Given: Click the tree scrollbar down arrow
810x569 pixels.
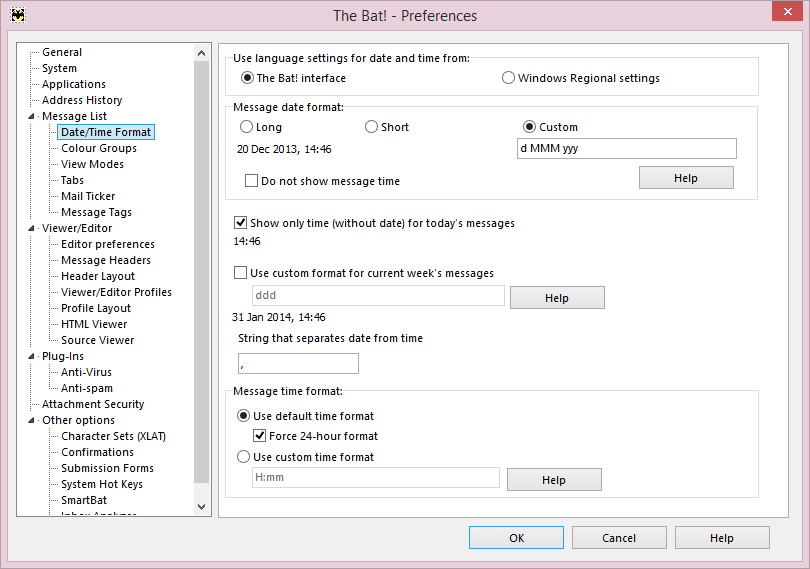Looking at the screenshot, I should [x=201, y=507].
